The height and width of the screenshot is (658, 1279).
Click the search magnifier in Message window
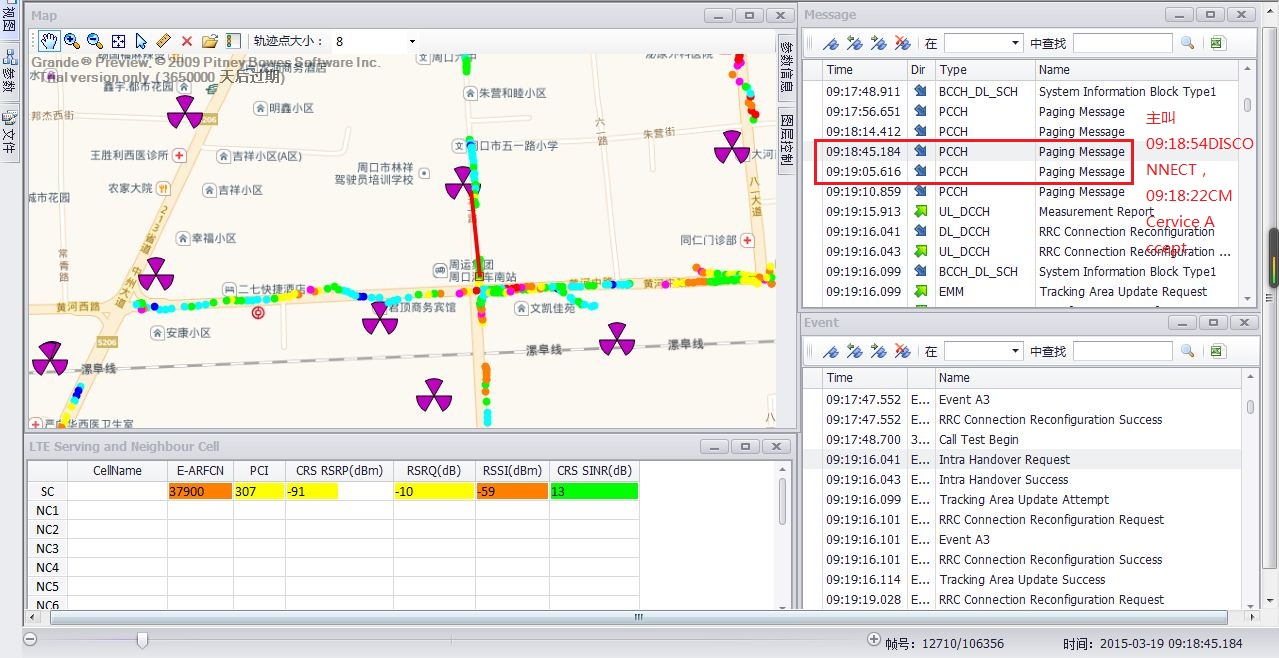(1188, 43)
